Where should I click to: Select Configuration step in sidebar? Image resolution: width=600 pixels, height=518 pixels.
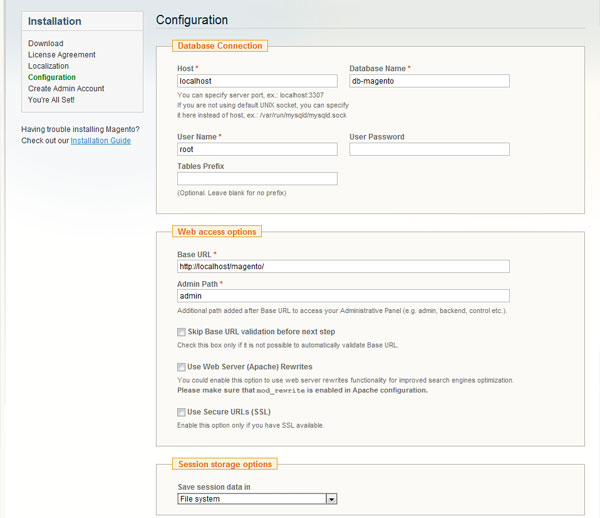(x=52, y=77)
